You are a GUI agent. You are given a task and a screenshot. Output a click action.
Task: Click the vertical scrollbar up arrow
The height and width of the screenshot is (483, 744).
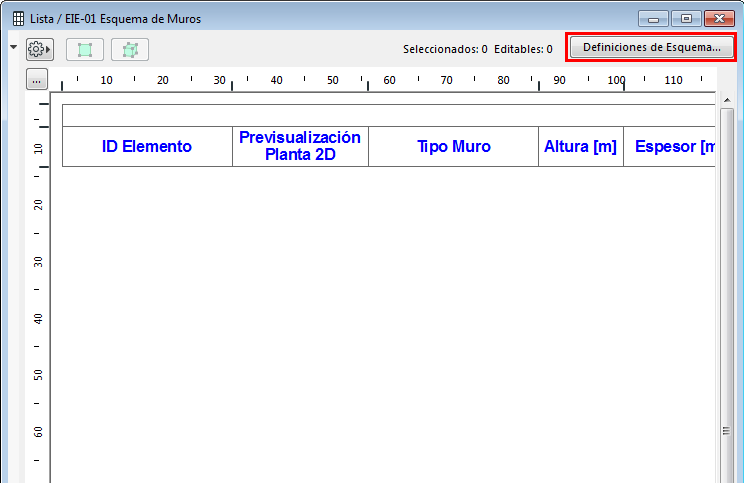[x=727, y=100]
